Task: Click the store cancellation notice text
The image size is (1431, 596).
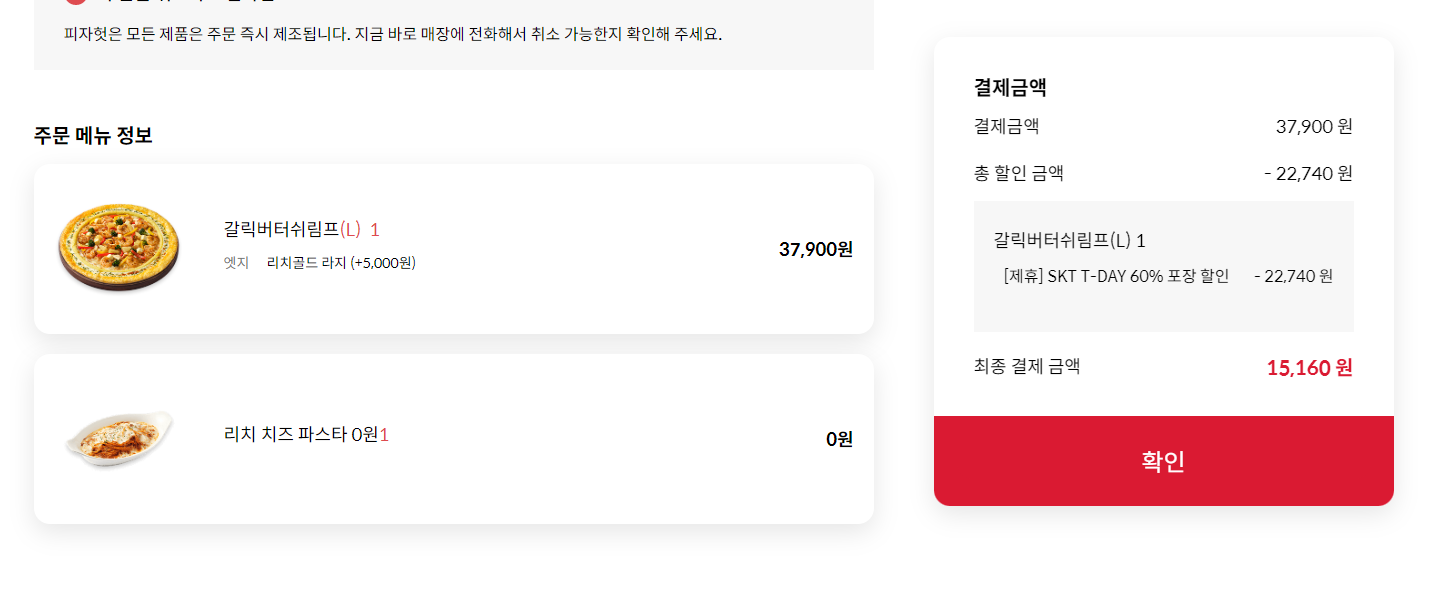Action: pos(392,34)
